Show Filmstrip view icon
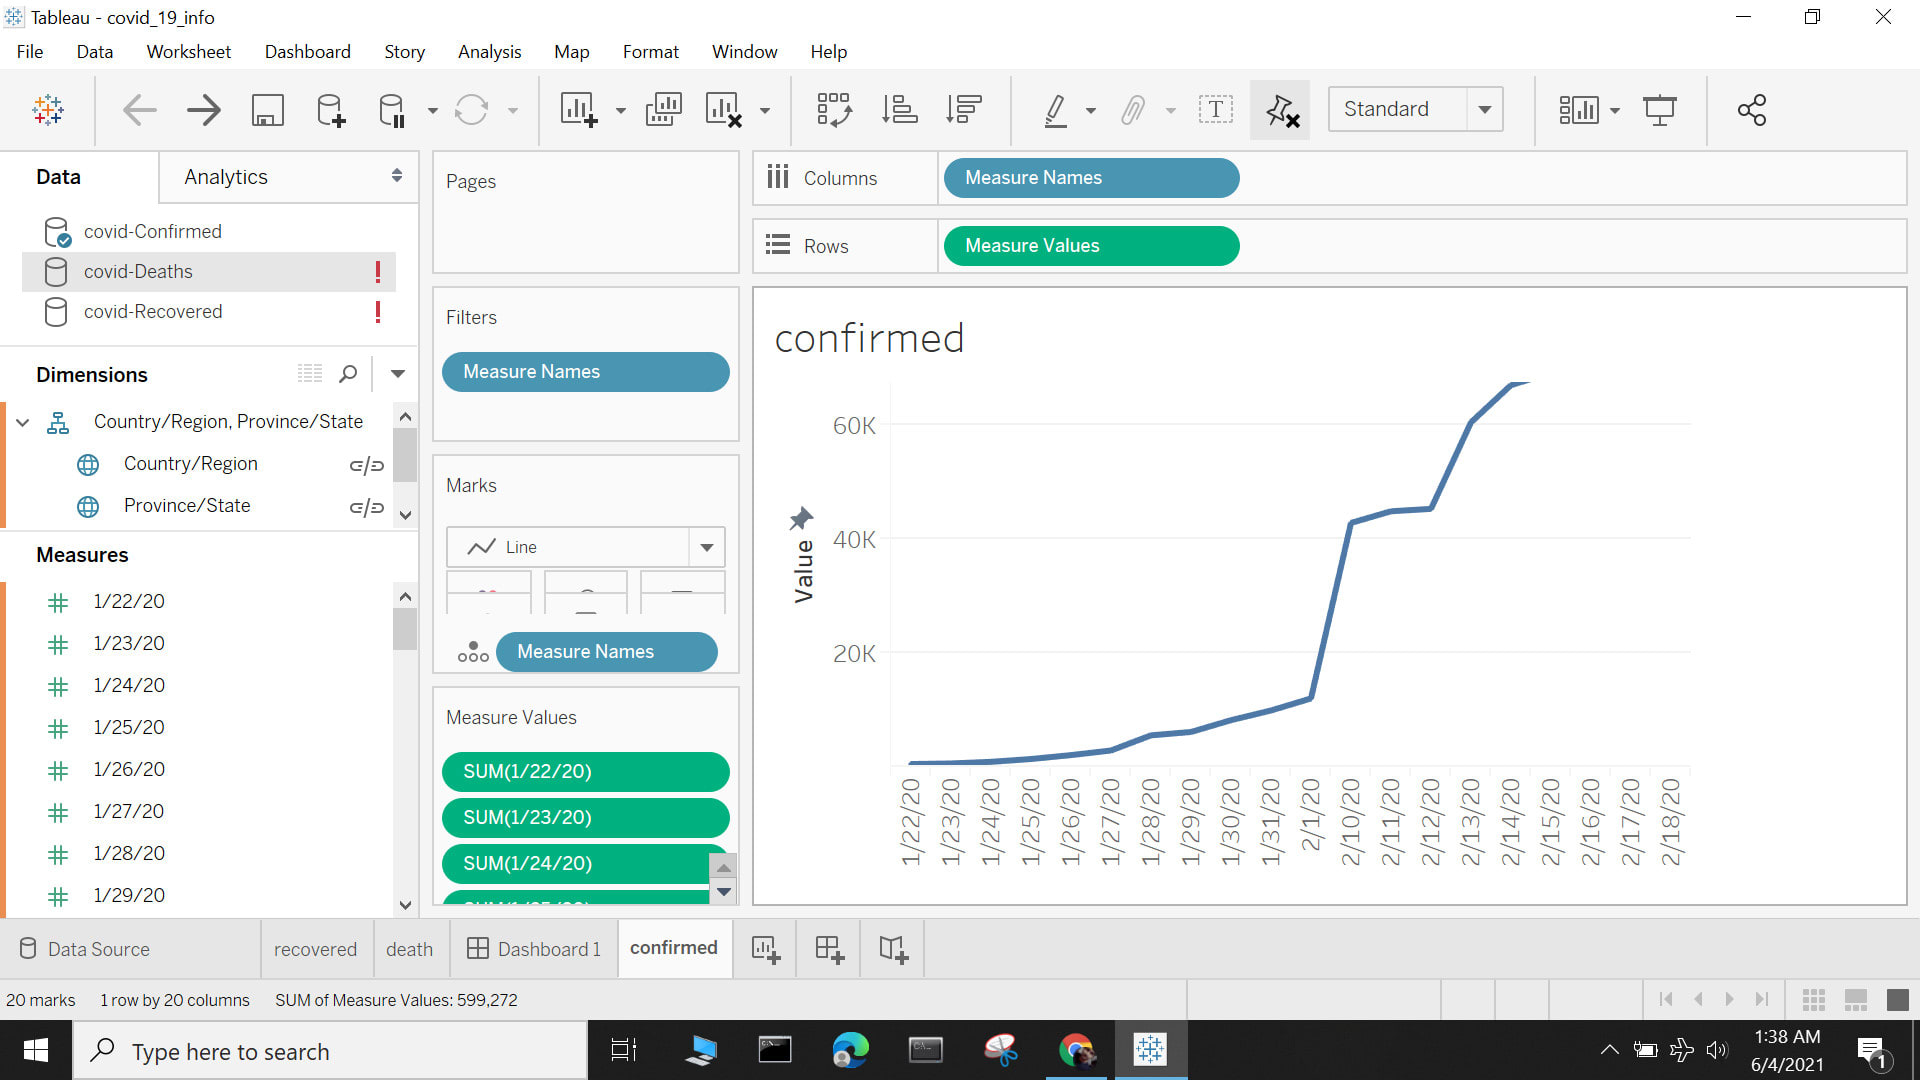 1856,999
